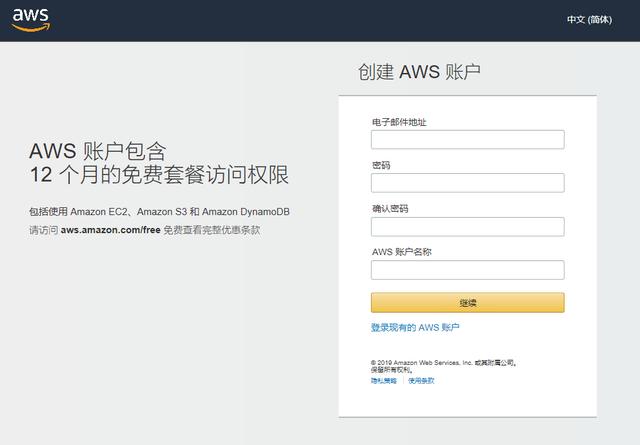Click the 创建 AWS 账户 heading
Screen dimensions: 640x445
[419, 72]
